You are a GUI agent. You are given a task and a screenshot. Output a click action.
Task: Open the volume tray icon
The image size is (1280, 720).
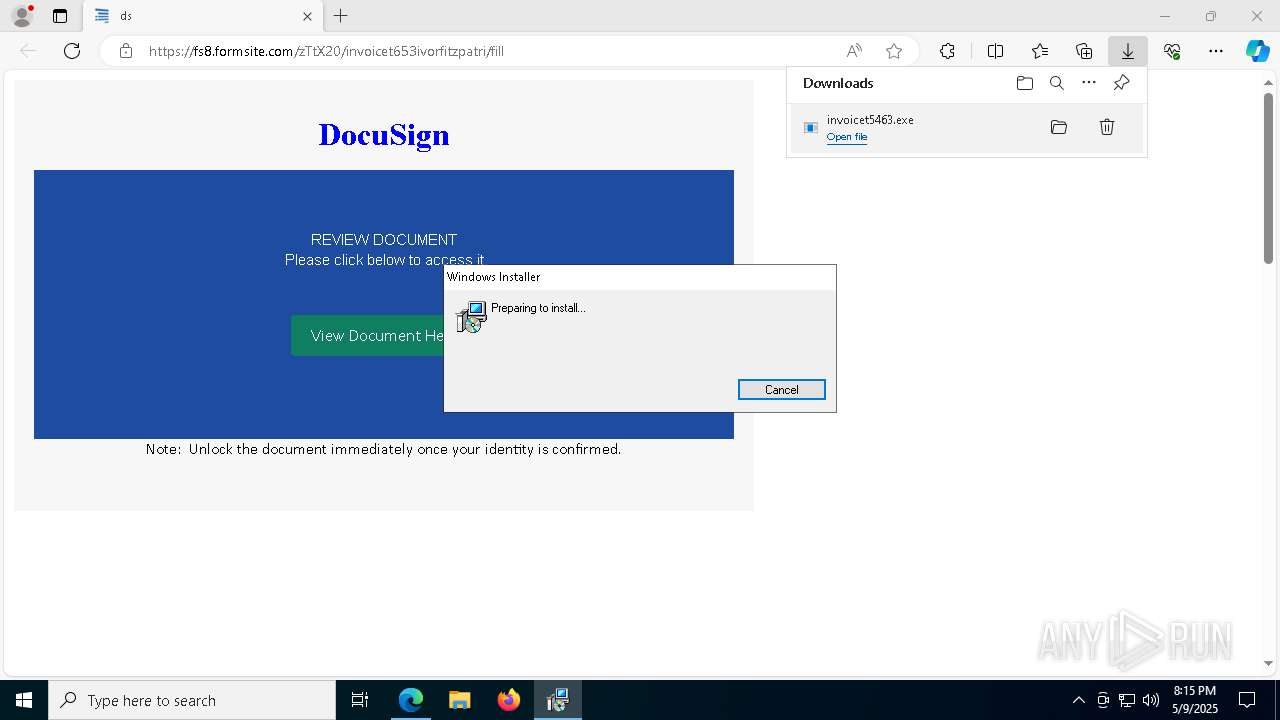coord(1151,700)
